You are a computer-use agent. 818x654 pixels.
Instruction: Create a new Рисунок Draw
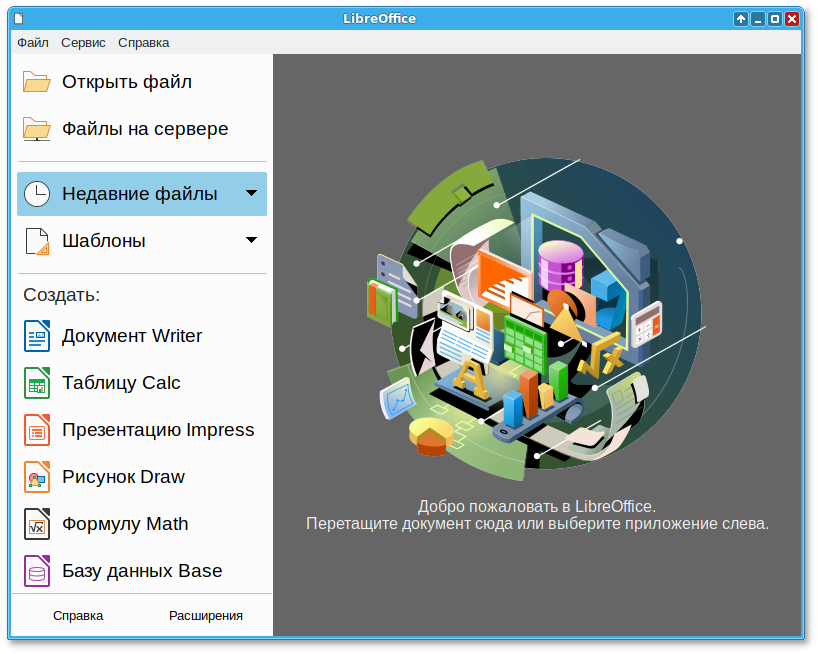point(142,477)
